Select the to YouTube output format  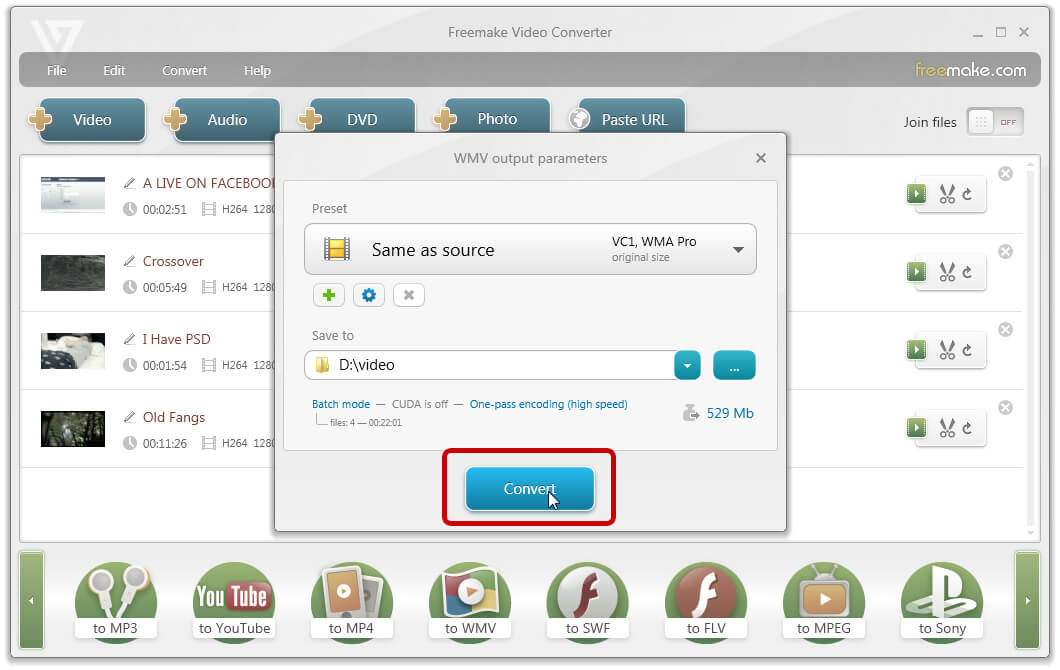[x=234, y=600]
